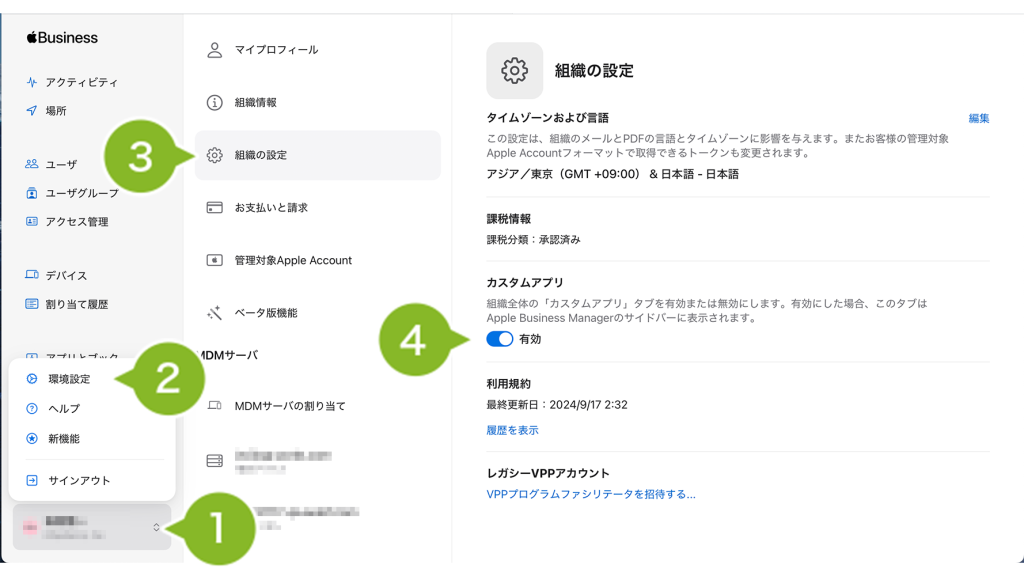The width and height of the screenshot is (1024, 576).
Task: Click the タイムゾーンおよび言語 heading
Action: point(547,118)
